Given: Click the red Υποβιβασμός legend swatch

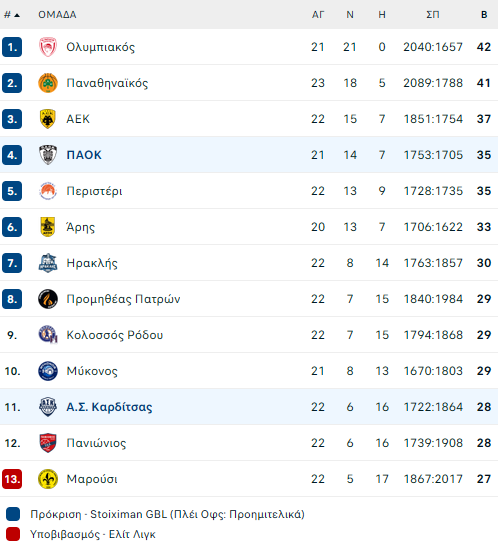Looking at the screenshot, I should coord(13,534).
